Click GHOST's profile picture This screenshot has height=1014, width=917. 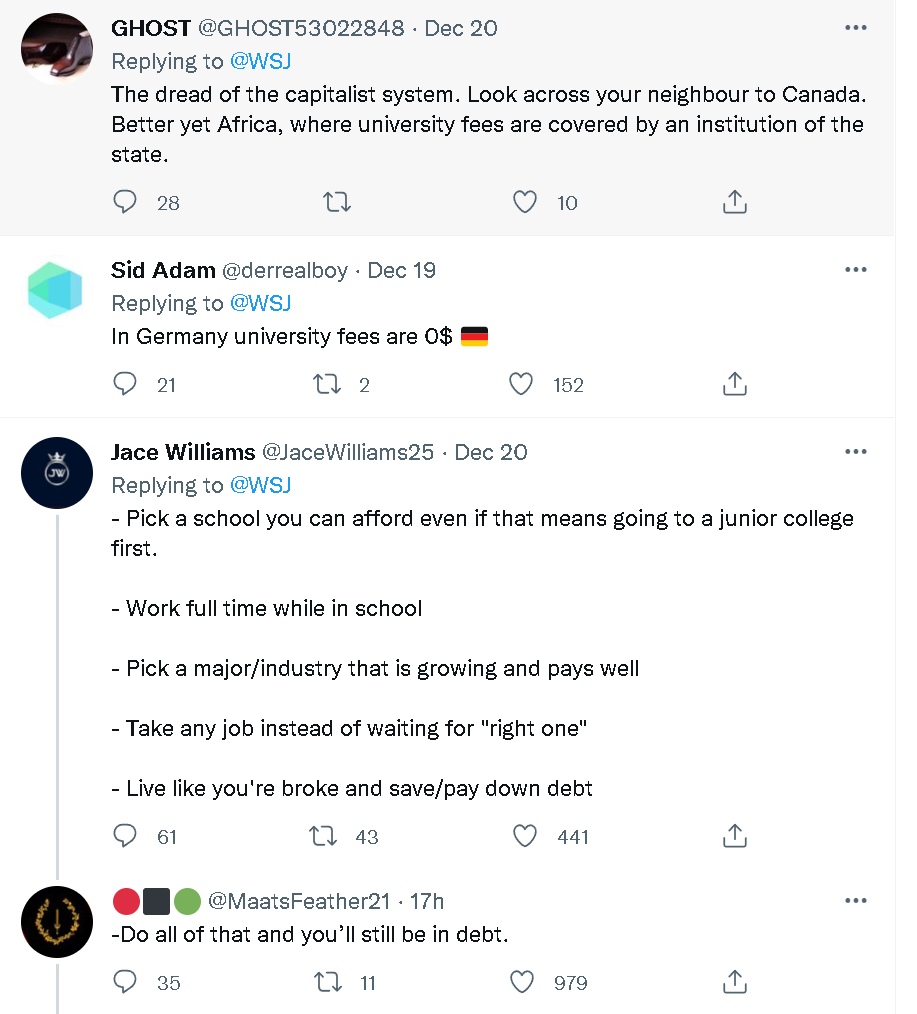coord(56,50)
